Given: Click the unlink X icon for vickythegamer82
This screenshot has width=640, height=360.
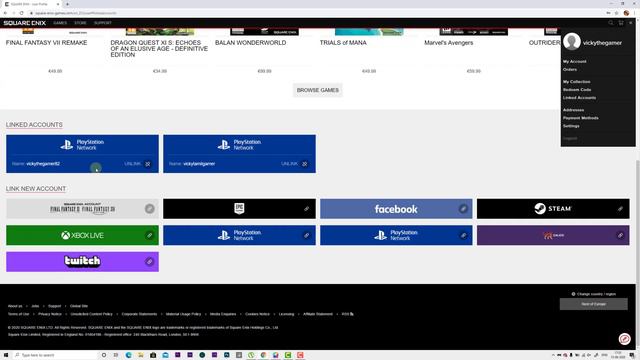Looking at the screenshot, I should (148, 164).
